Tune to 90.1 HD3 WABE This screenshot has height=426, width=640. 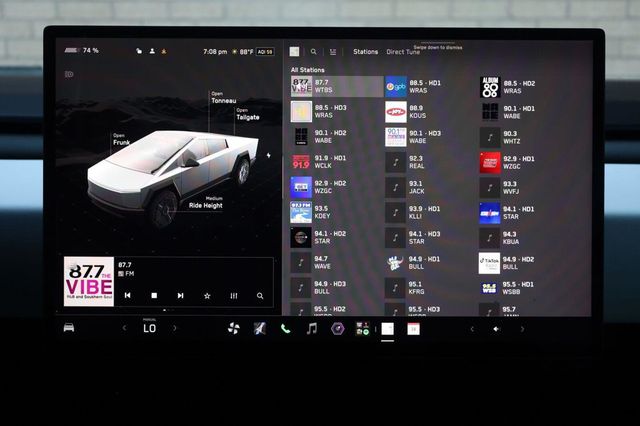pyautogui.click(x=431, y=137)
